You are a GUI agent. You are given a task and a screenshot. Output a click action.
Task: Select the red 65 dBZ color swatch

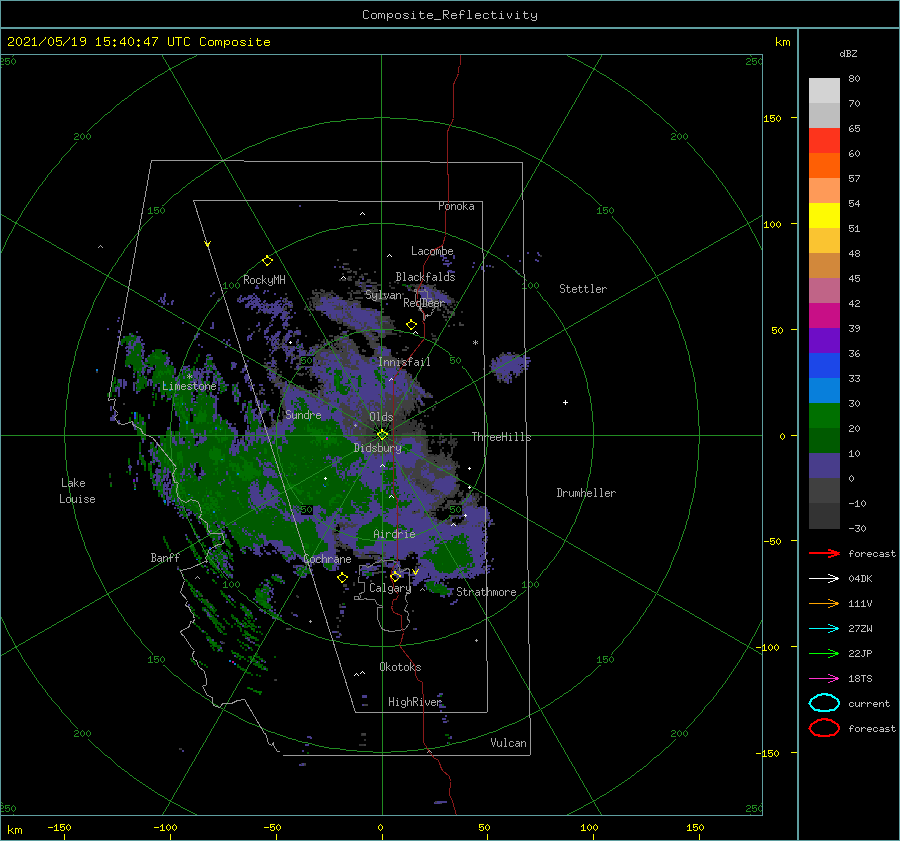tap(824, 141)
